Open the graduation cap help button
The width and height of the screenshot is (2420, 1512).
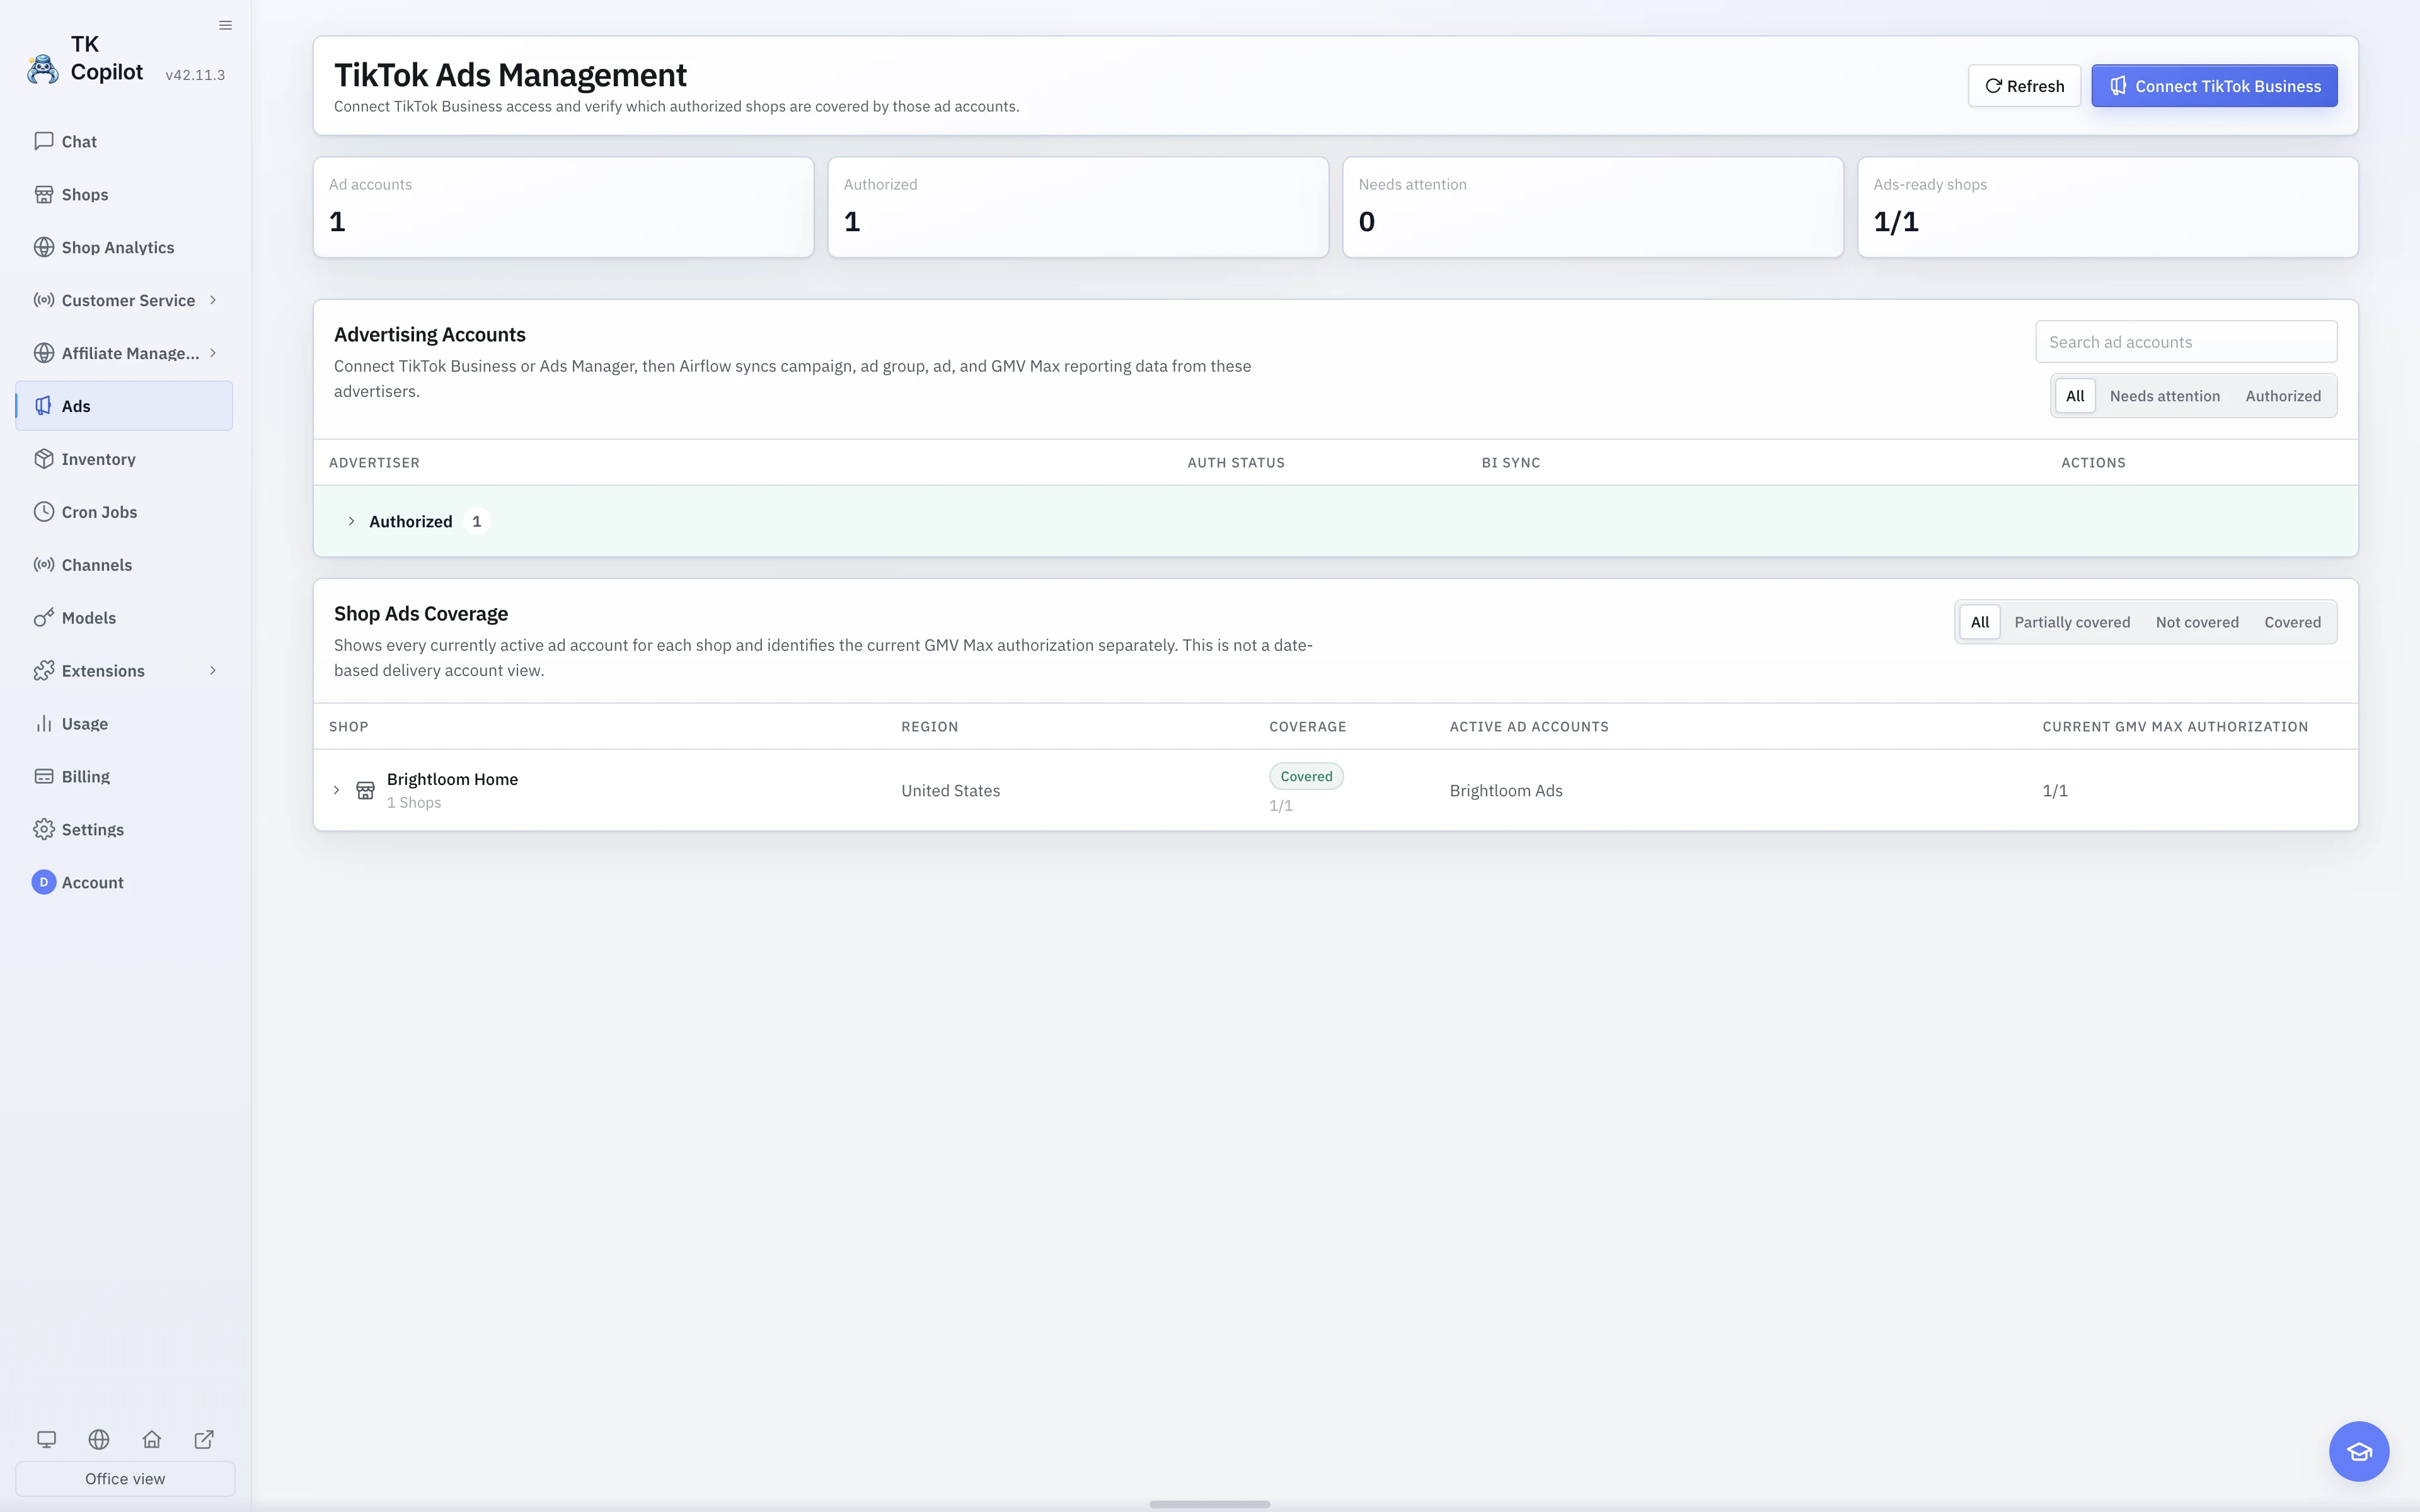(2359, 1451)
